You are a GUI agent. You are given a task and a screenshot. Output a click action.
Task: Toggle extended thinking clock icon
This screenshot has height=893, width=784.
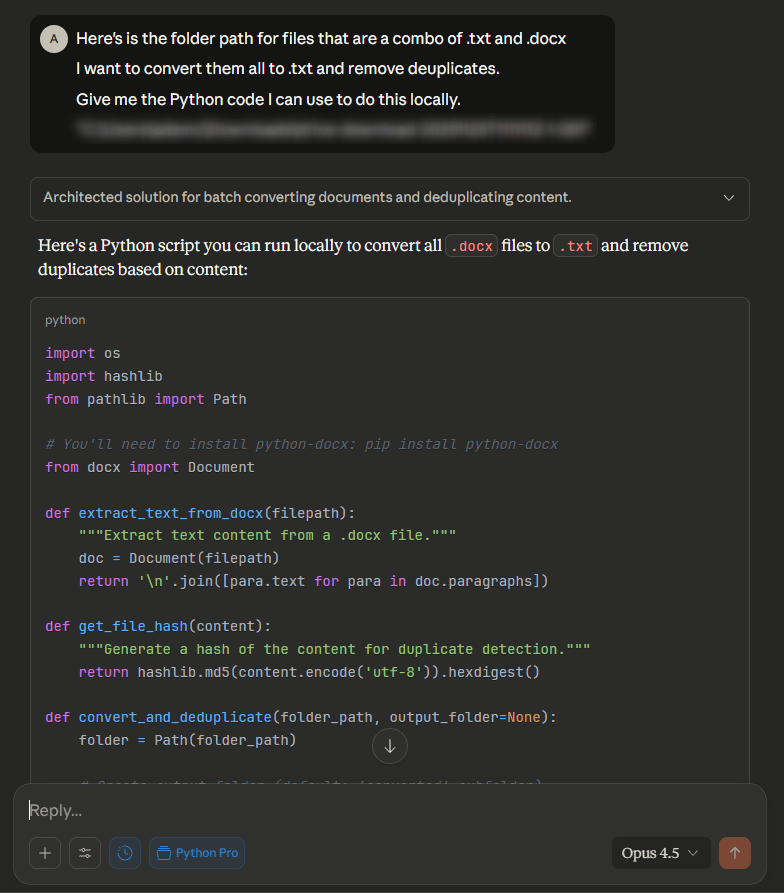tap(125, 853)
